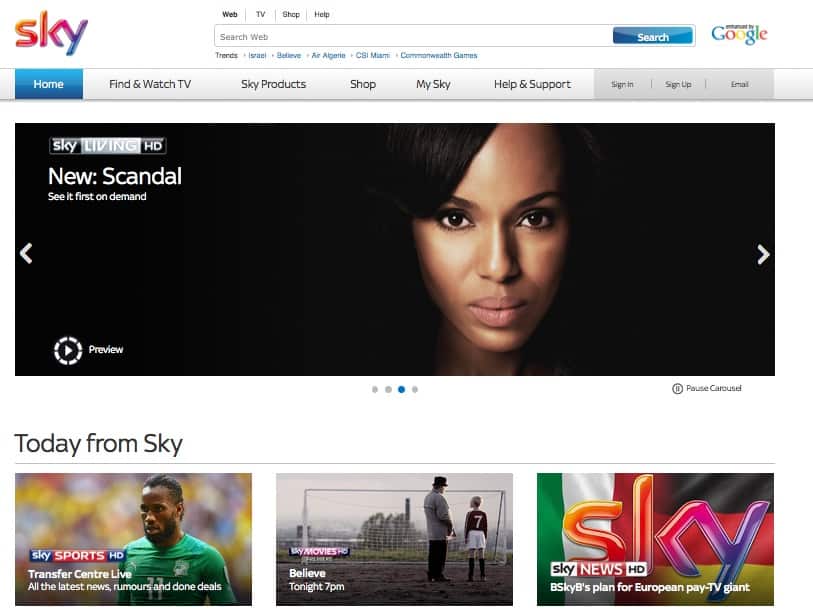
Task: Show the next carousel slide arrow
Action: tap(763, 254)
